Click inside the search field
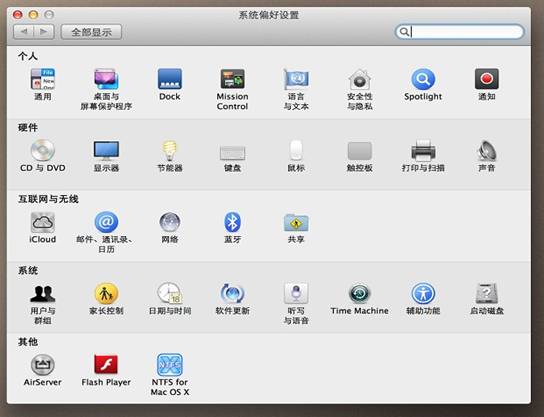This screenshot has width=544, height=417. point(460,32)
